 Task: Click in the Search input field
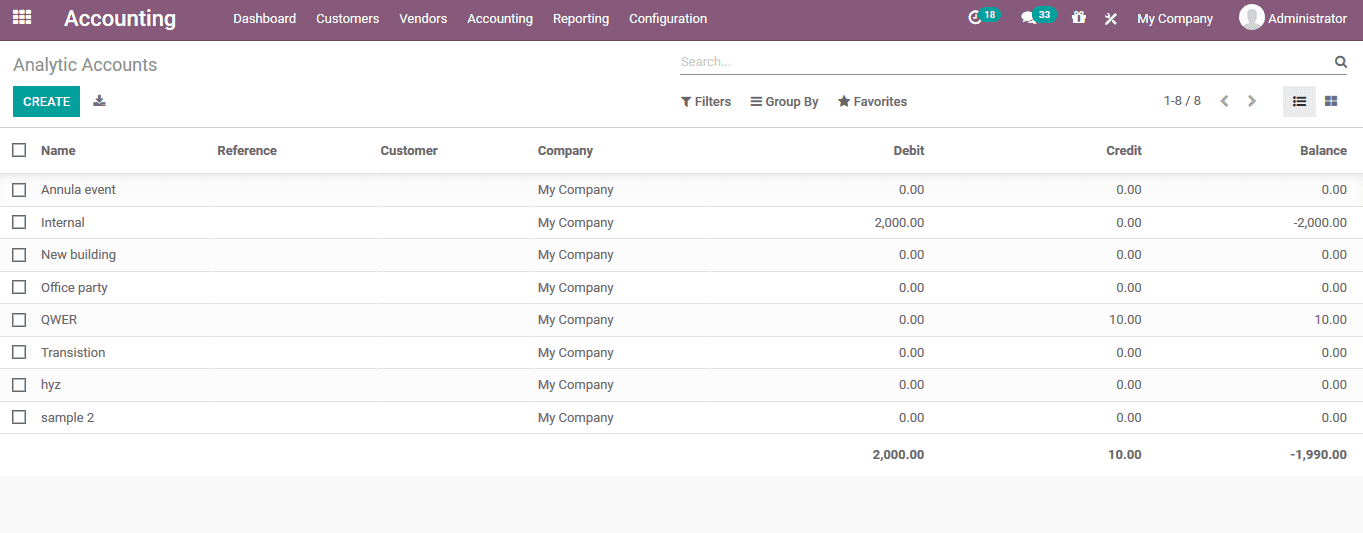[x=1000, y=62]
